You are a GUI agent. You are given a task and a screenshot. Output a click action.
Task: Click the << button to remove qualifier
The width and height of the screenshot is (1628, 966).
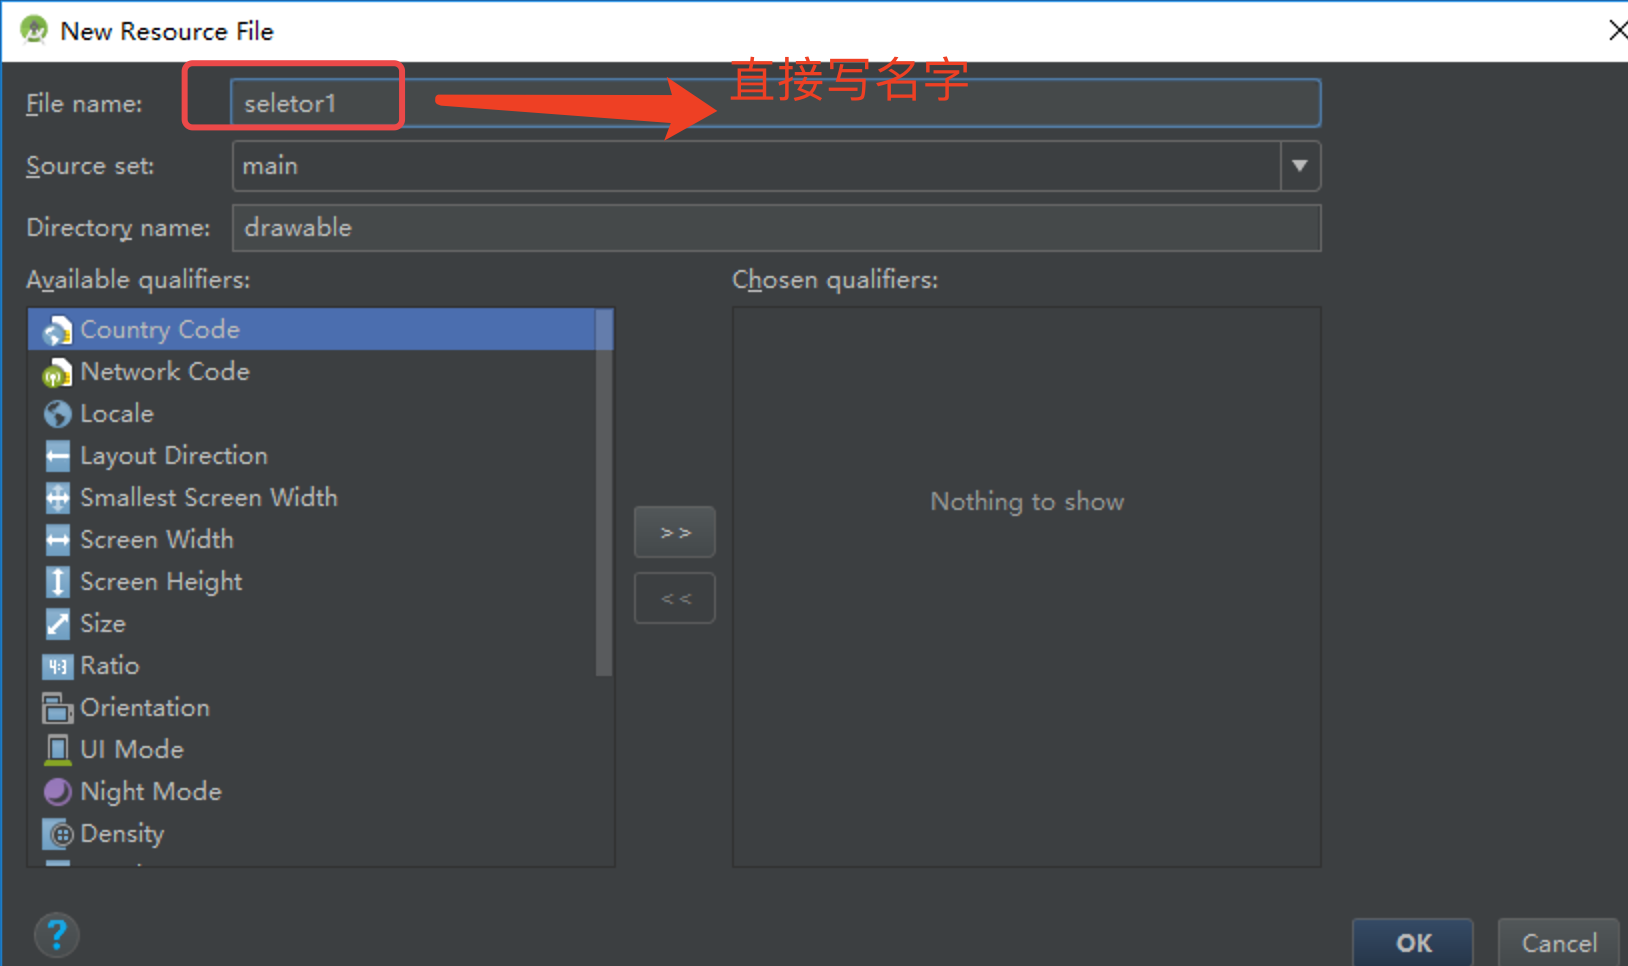coord(674,597)
